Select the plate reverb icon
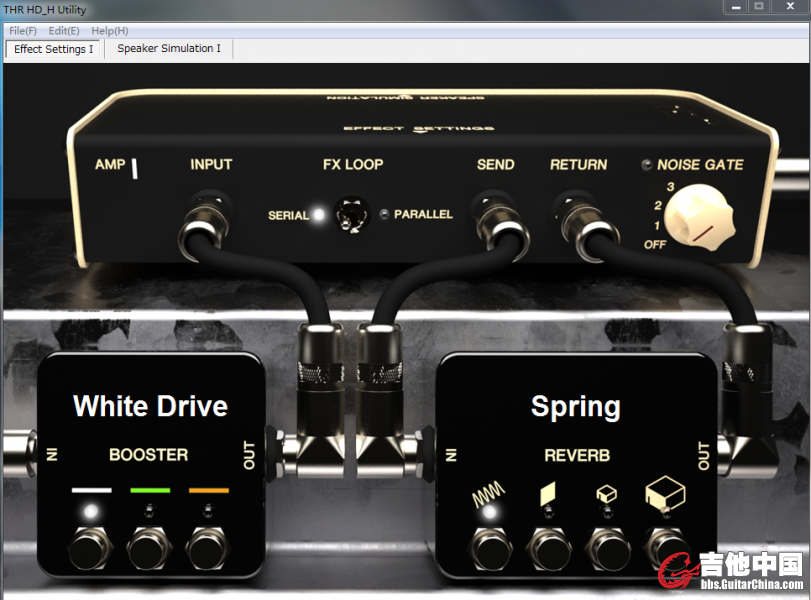This screenshot has width=811, height=600. coord(547,493)
